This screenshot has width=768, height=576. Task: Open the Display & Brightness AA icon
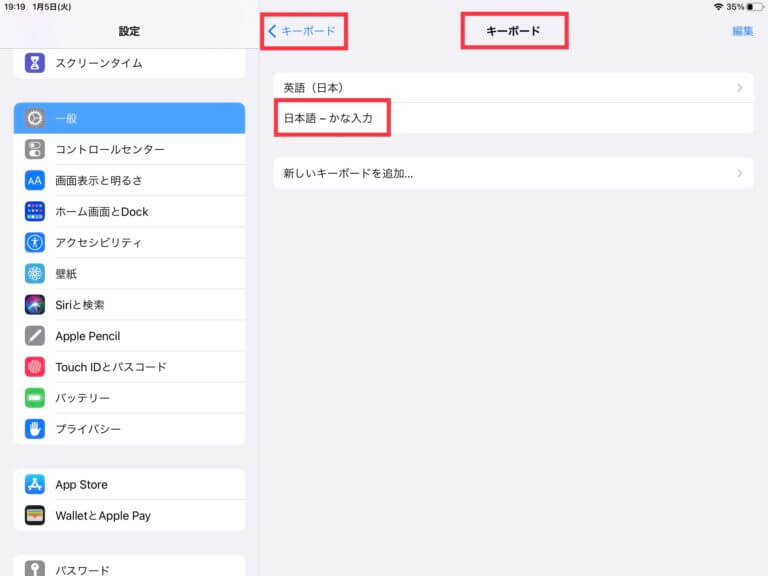point(35,181)
